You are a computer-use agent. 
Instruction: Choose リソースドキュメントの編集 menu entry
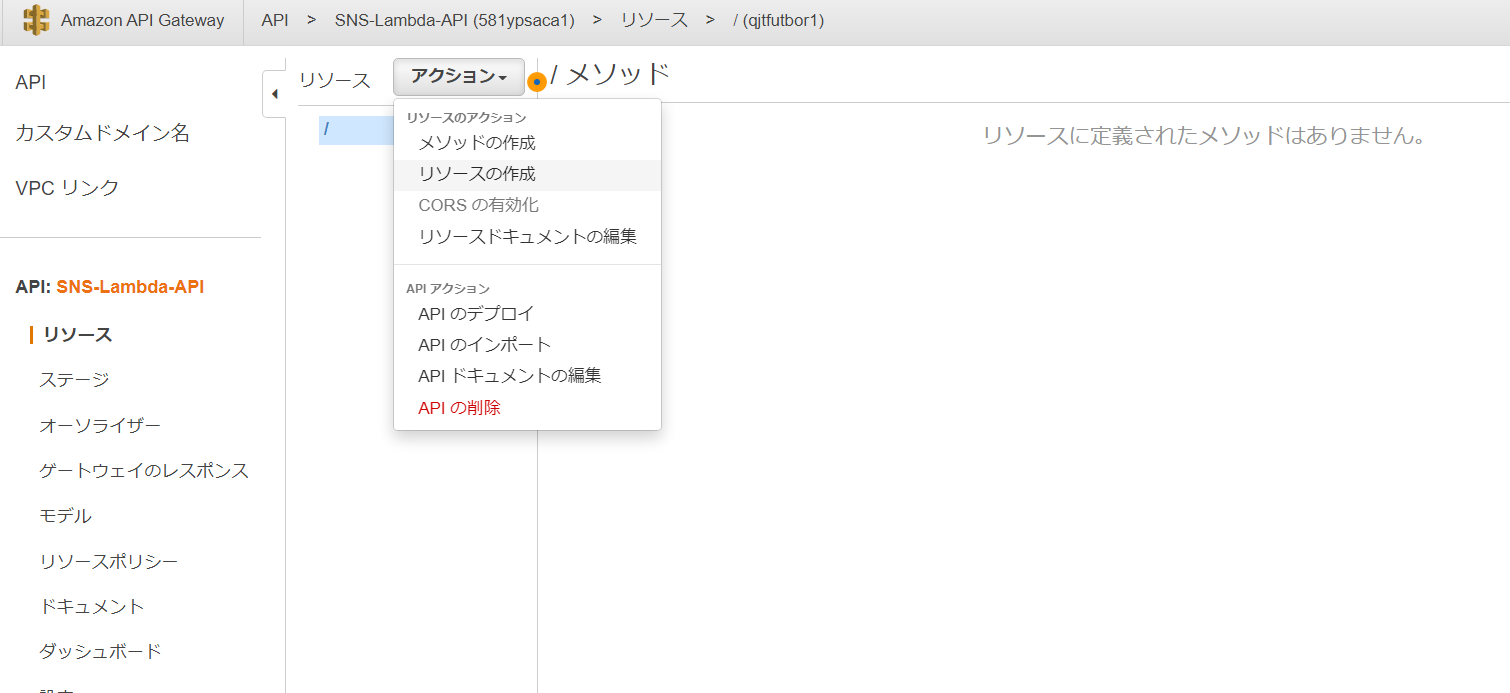(x=527, y=237)
